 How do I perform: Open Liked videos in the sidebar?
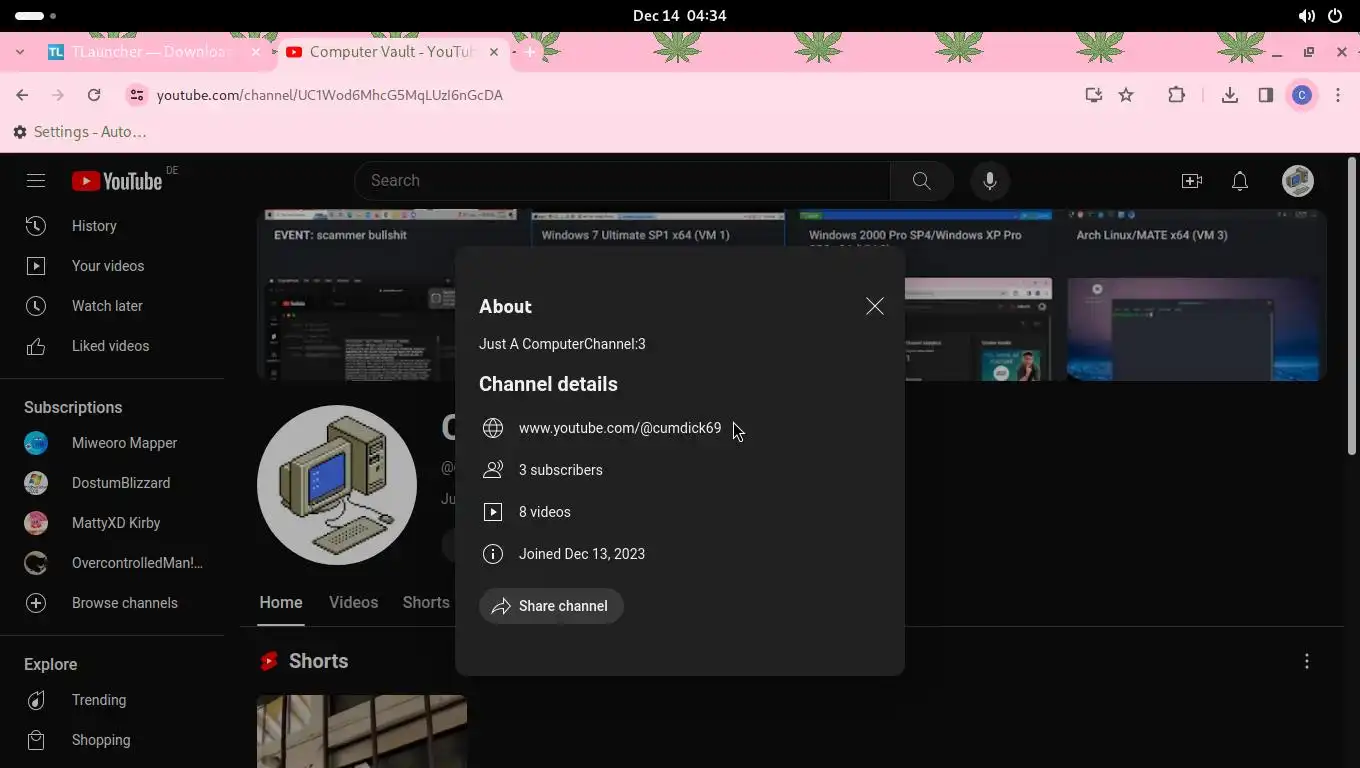(112, 346)
